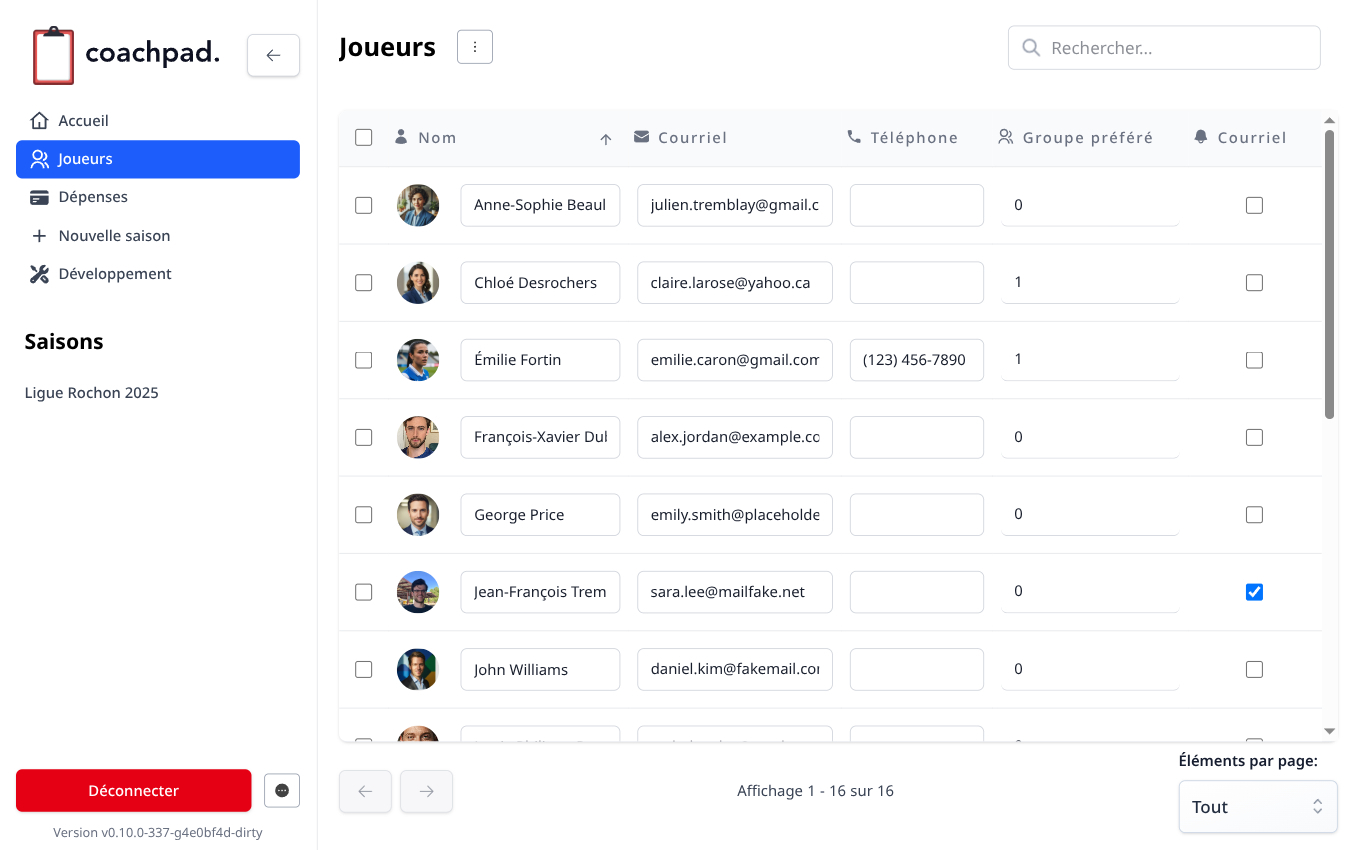Select the Développement tools icon
This screenshot has width=1355, height=850.
39,273
